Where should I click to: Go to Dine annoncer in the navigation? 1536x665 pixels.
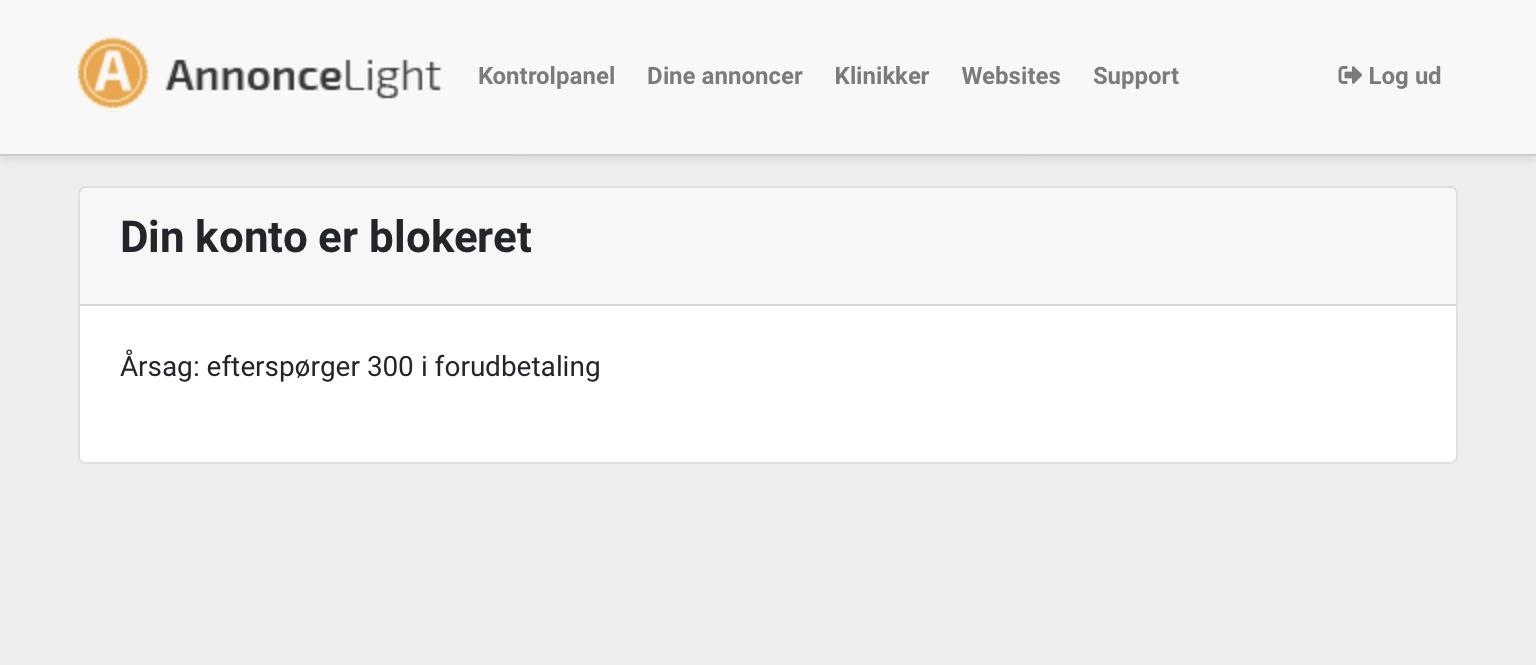[725, 76]
